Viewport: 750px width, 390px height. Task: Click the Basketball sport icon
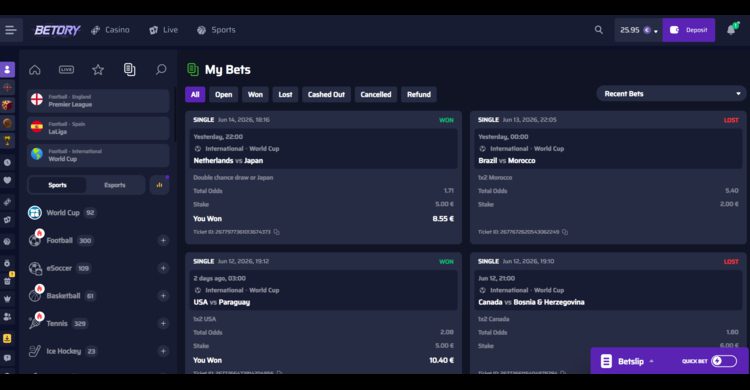pos(35,295)
